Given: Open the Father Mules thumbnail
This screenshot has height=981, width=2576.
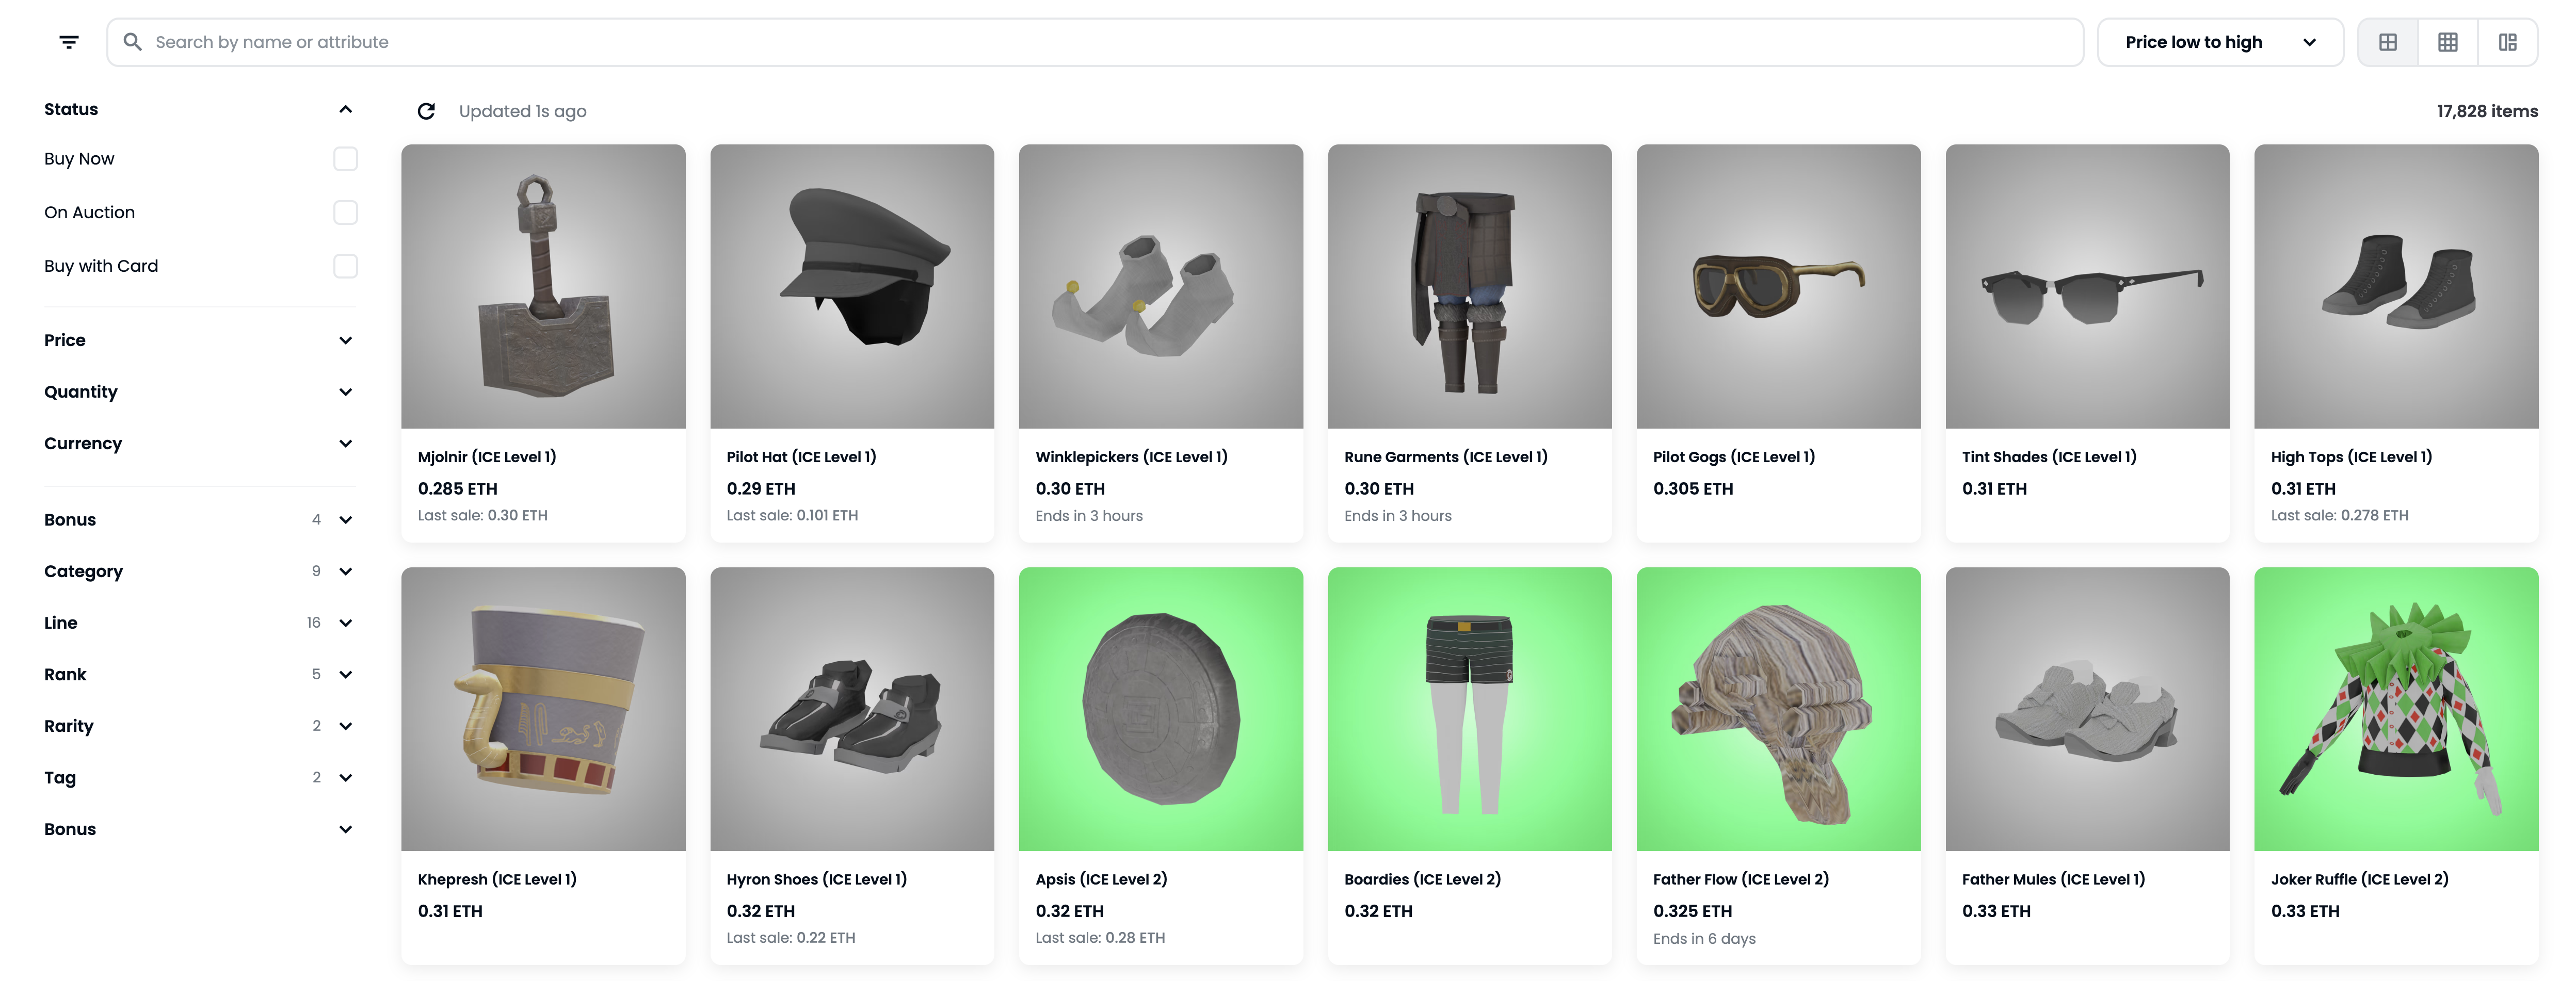Looking at the screenshot, I should coord(2087,709).
